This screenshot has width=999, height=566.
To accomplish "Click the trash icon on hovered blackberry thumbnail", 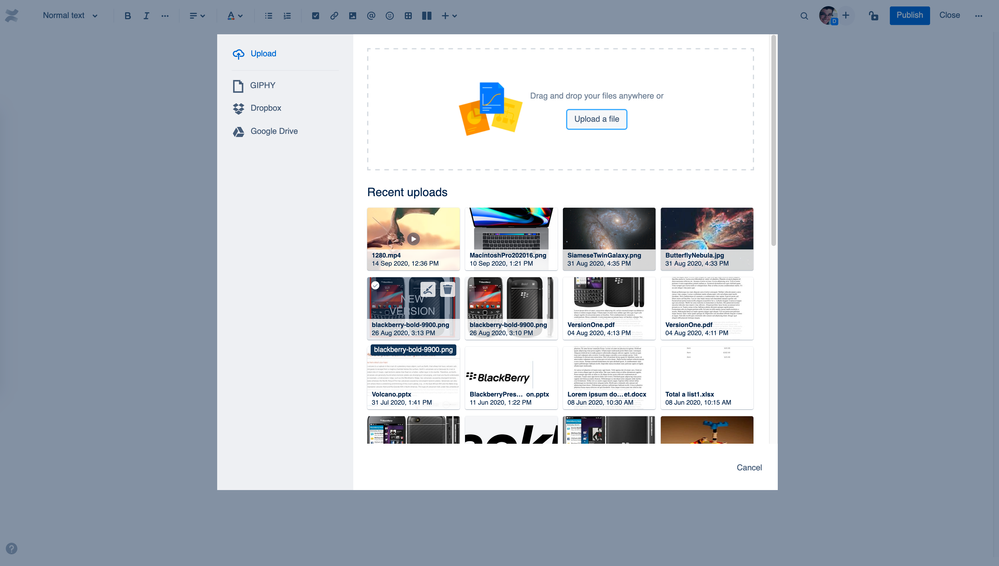I will pos(447,289).
